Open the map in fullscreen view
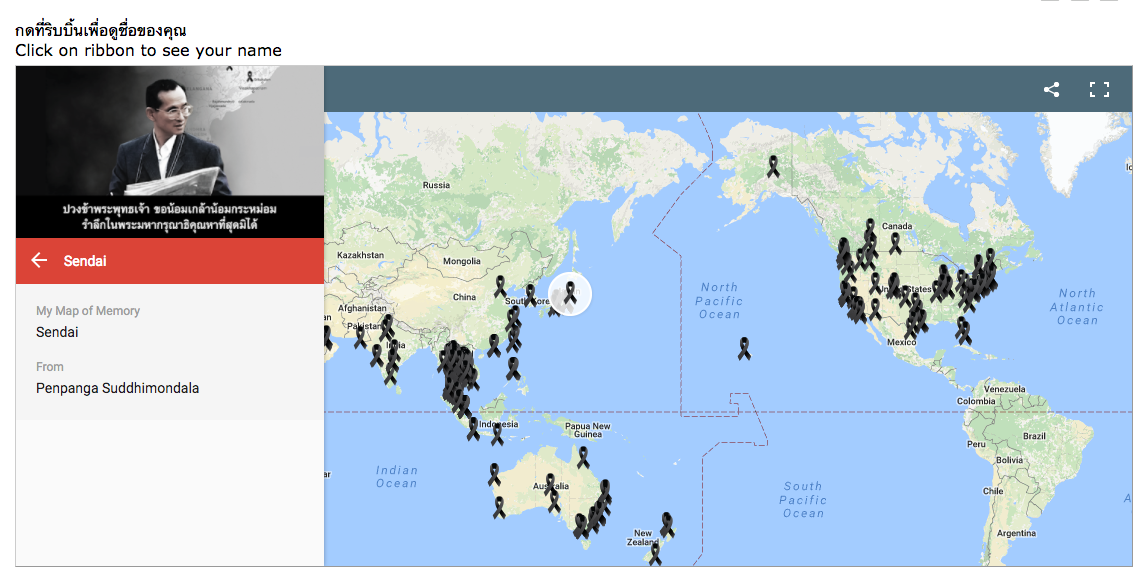Viewport: 1148px width, 587px height. 1099,90
